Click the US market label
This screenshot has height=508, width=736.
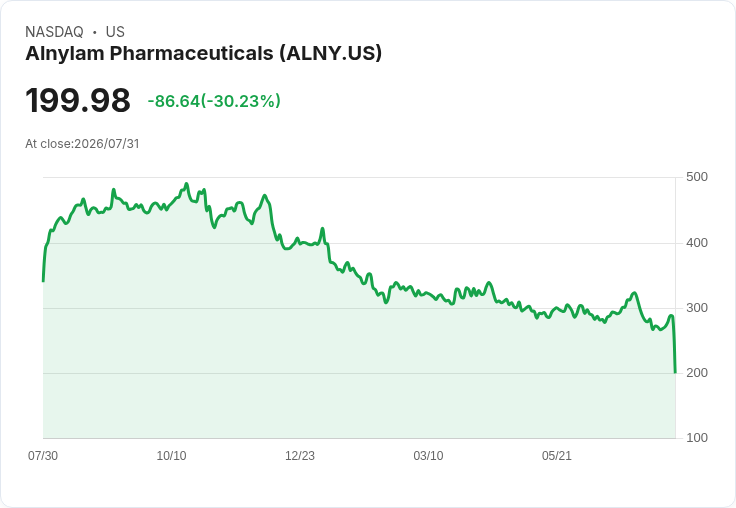115,32
